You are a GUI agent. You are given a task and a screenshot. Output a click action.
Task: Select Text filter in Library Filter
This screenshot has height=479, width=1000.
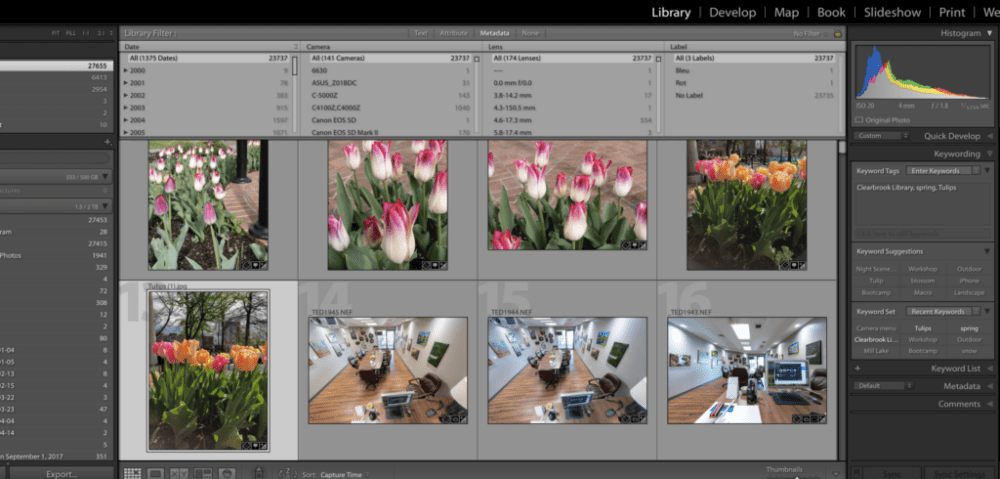click(x=421, y=33)
